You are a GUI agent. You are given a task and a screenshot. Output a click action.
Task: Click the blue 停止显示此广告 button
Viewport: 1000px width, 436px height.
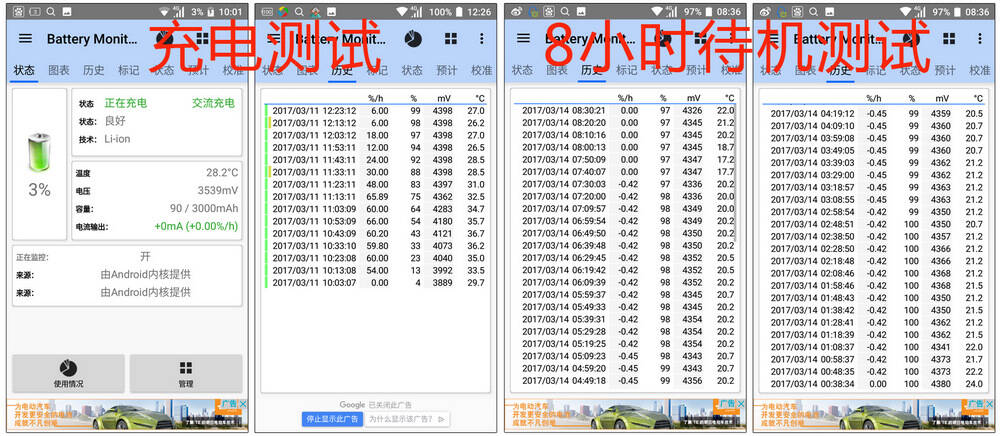(330, 419)
